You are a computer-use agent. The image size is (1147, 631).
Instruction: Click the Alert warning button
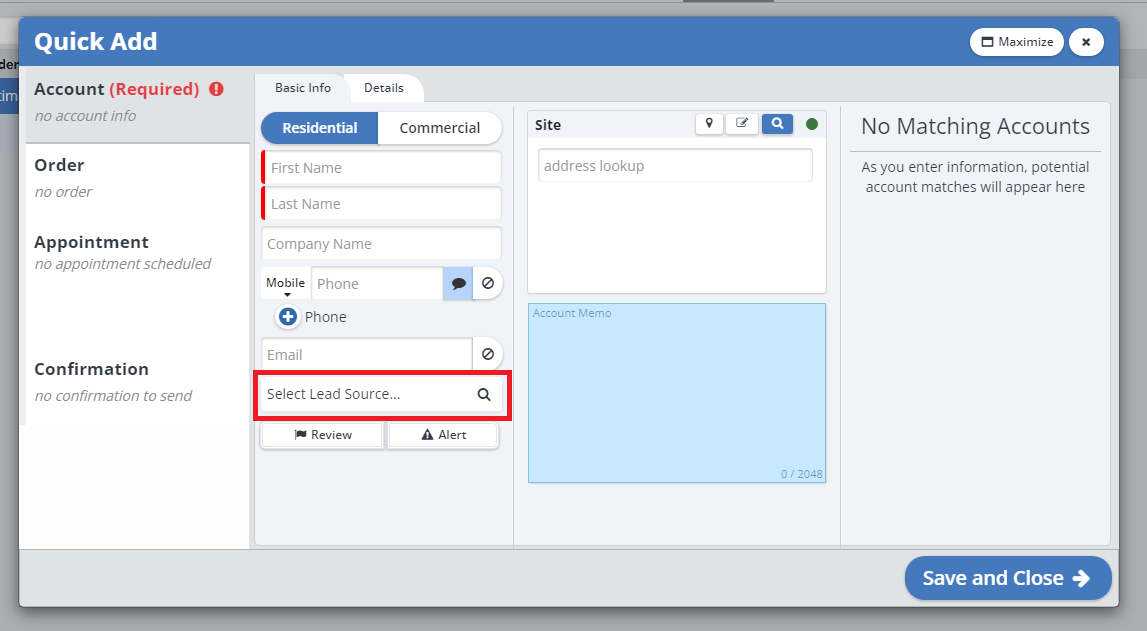coord(443,435)
